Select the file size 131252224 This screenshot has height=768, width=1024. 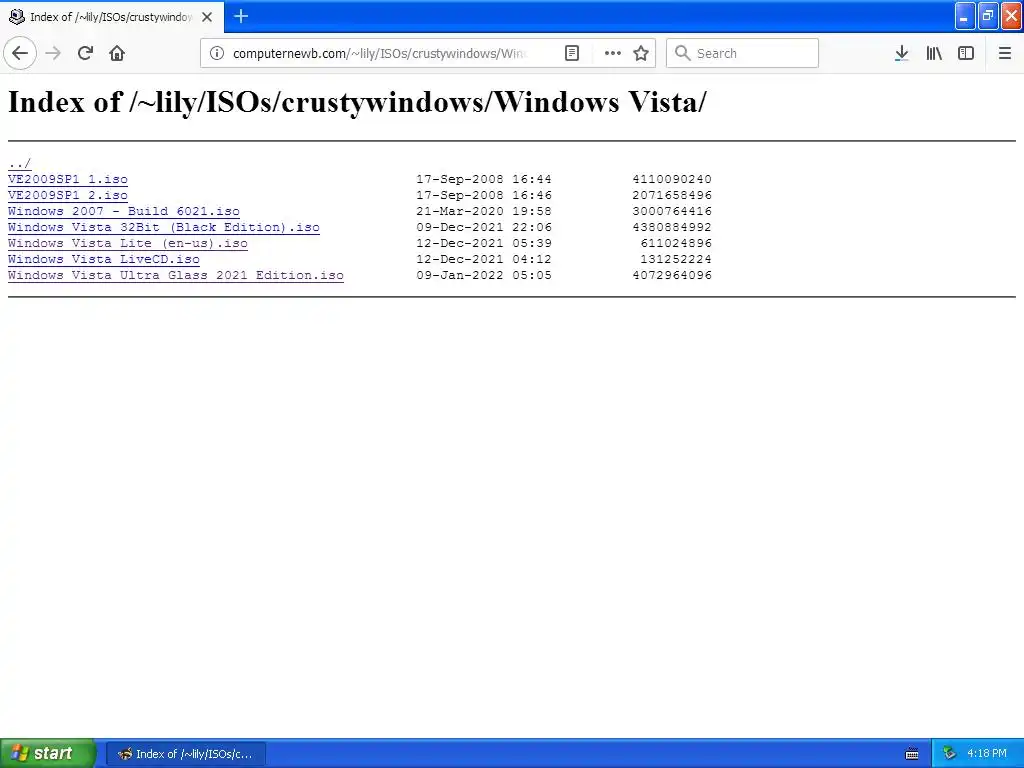676,259
